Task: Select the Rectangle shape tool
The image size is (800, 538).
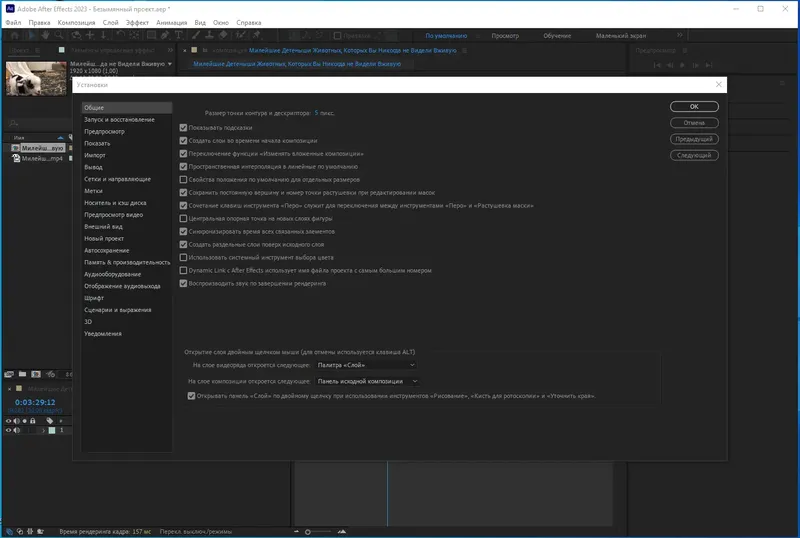Action: (x=152, y=35)
